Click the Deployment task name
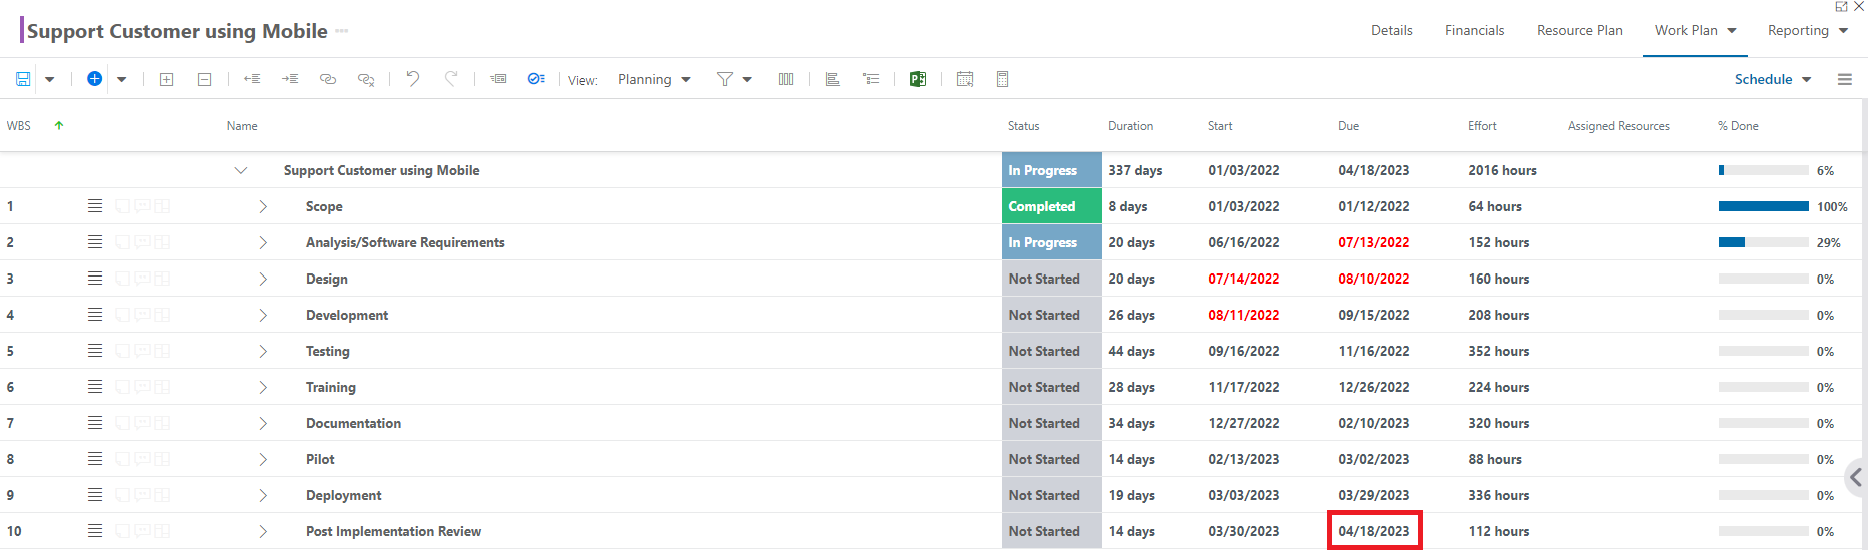The image size is (1868, 550). click(344, 495)
